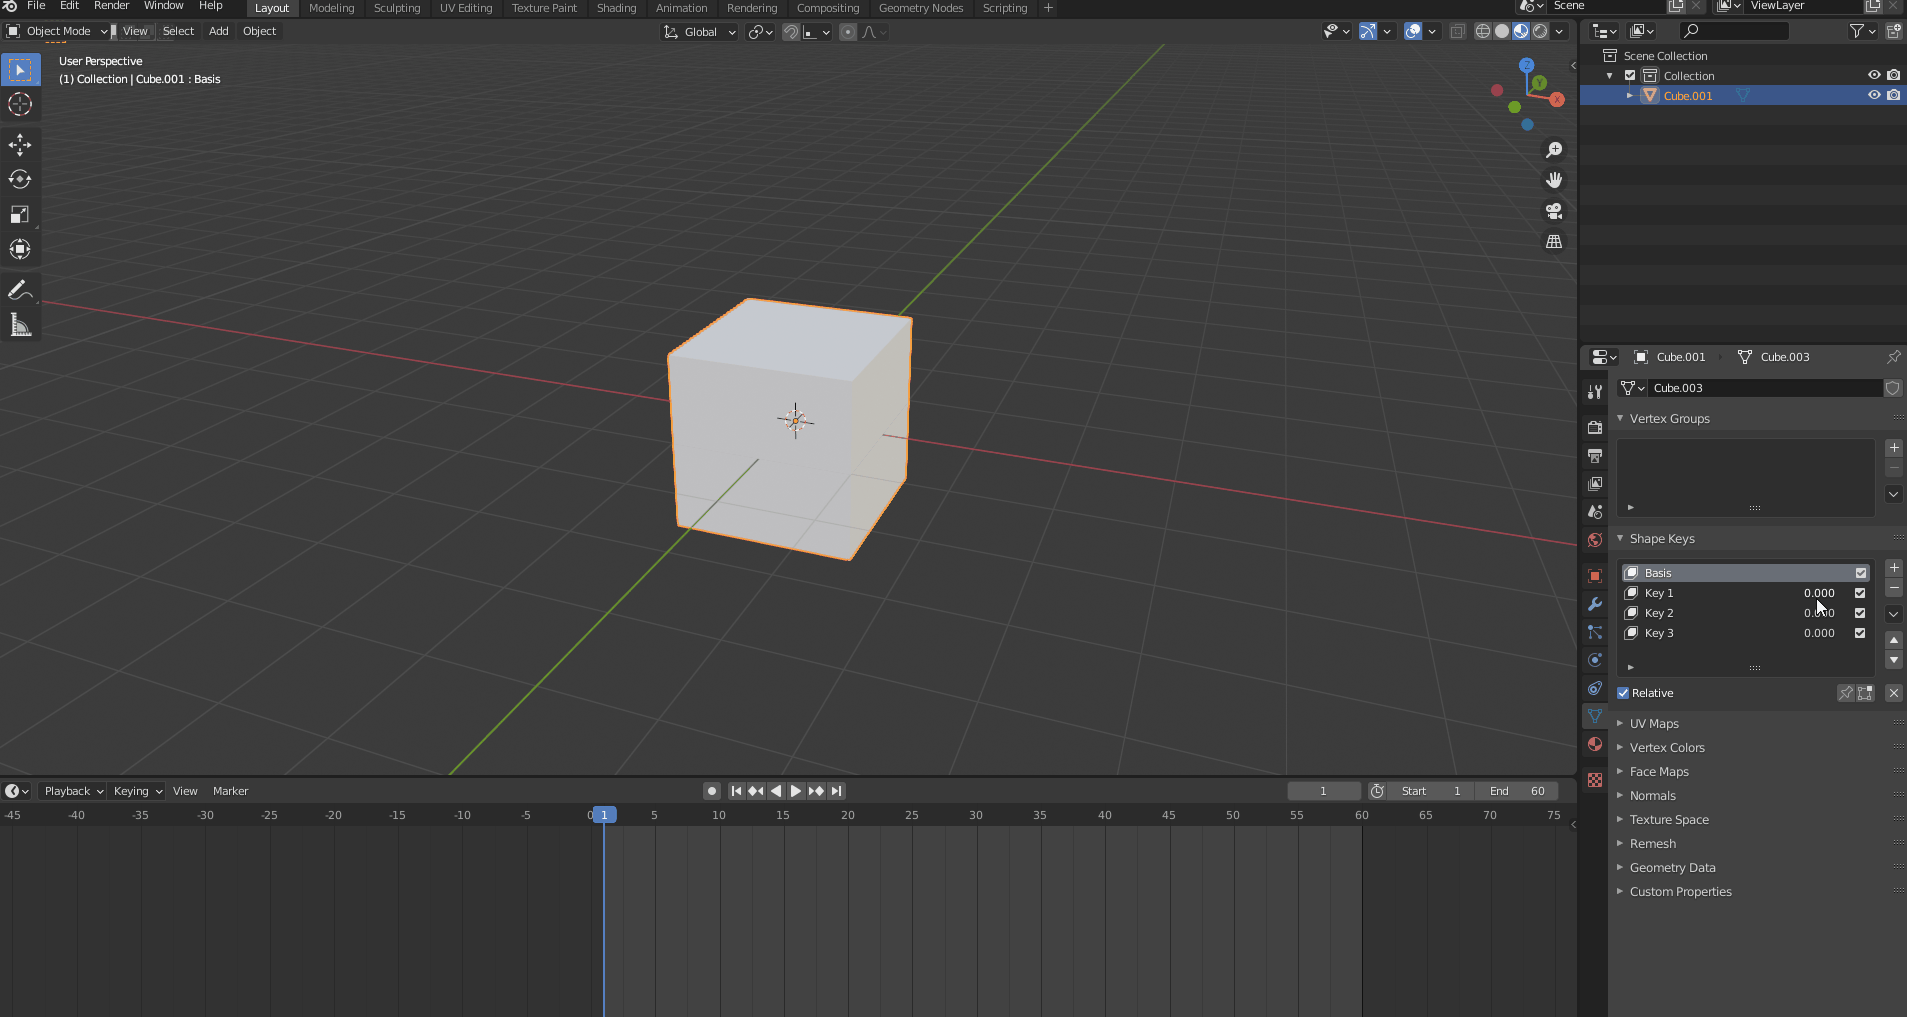Open the Render menu
Viewport: 1907px width, 1017px height.
tap(111, 6)
